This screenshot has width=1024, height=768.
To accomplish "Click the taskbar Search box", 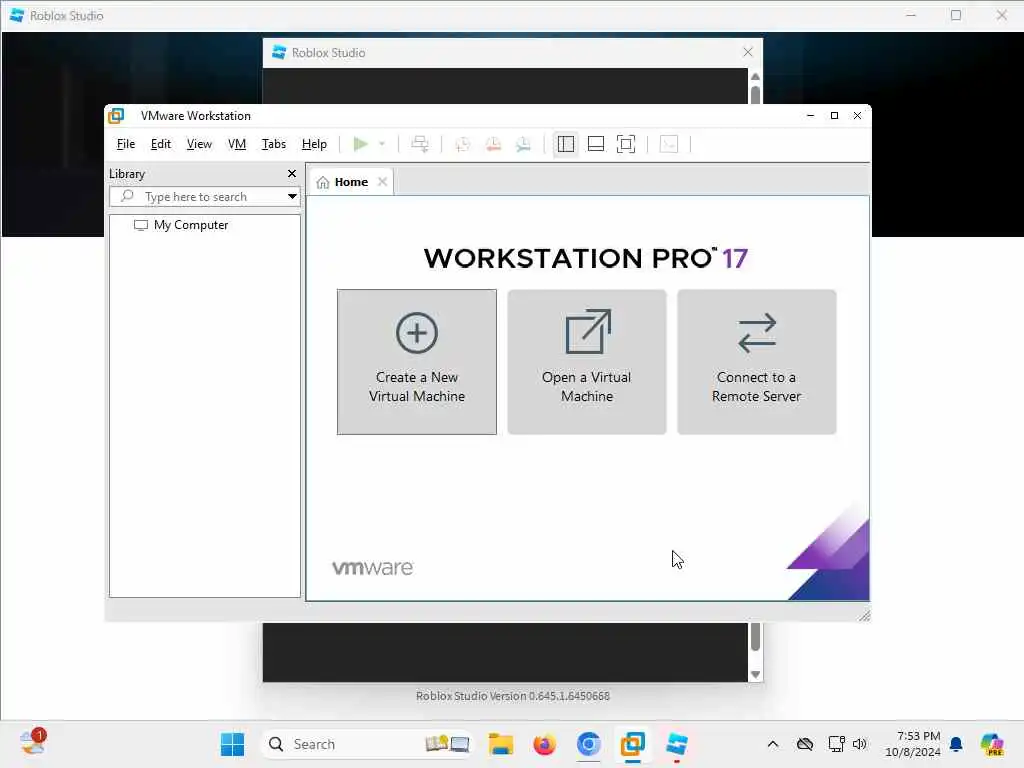I will point(366,744).
